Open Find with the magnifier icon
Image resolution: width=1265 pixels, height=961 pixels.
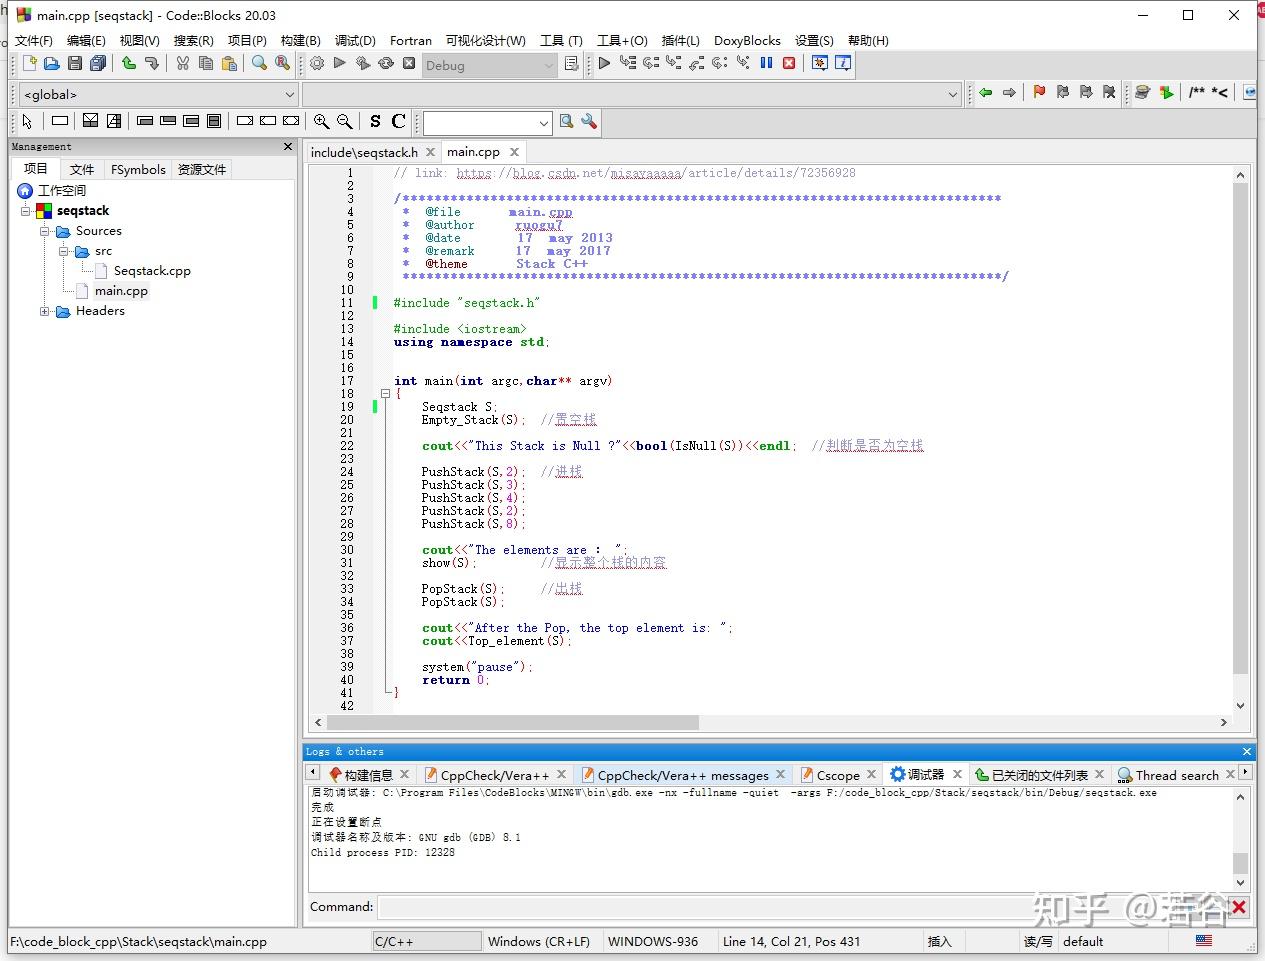260,64
